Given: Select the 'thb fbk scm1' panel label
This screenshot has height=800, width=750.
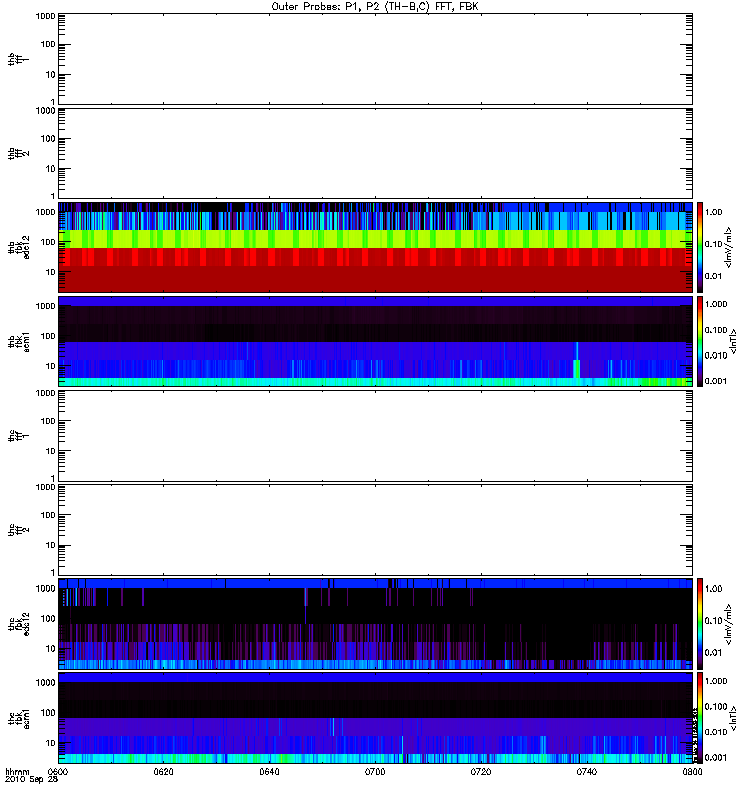Looking at the screenshot, I should [18, 341].
